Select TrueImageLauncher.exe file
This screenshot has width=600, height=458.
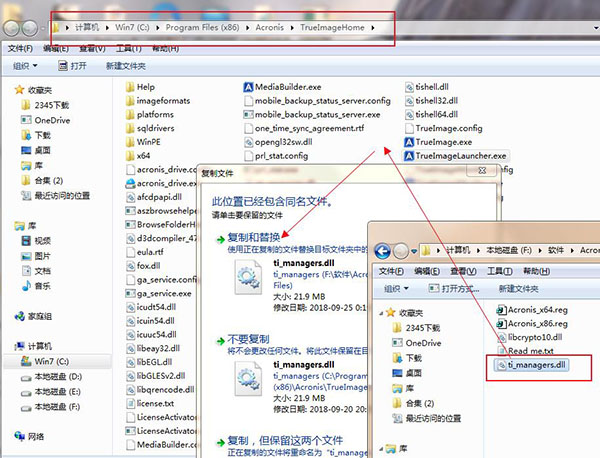[455, 156]
